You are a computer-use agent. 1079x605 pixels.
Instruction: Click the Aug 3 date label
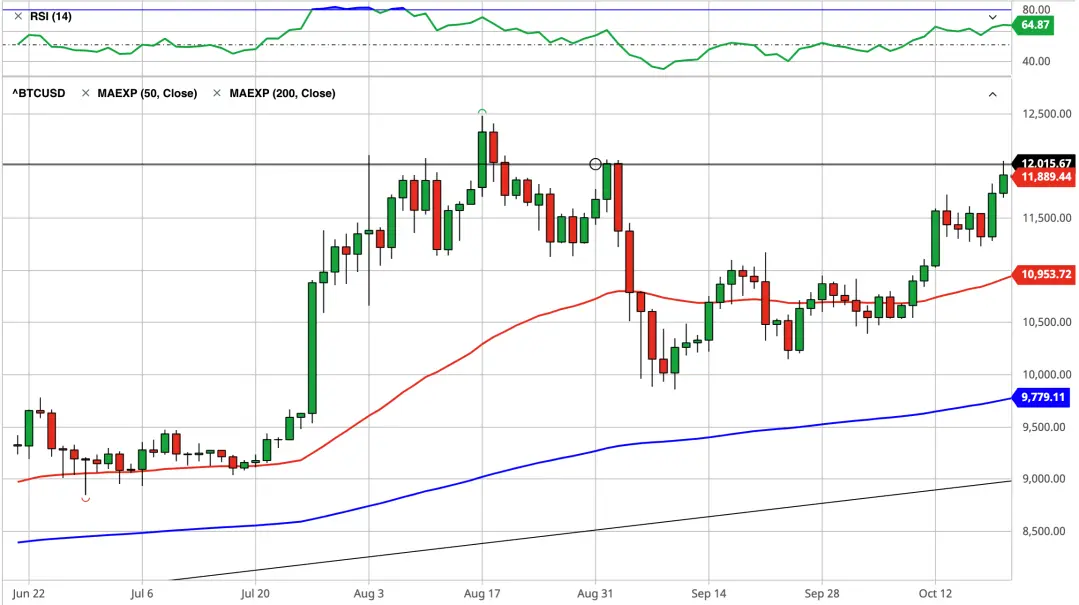[369, 593]
